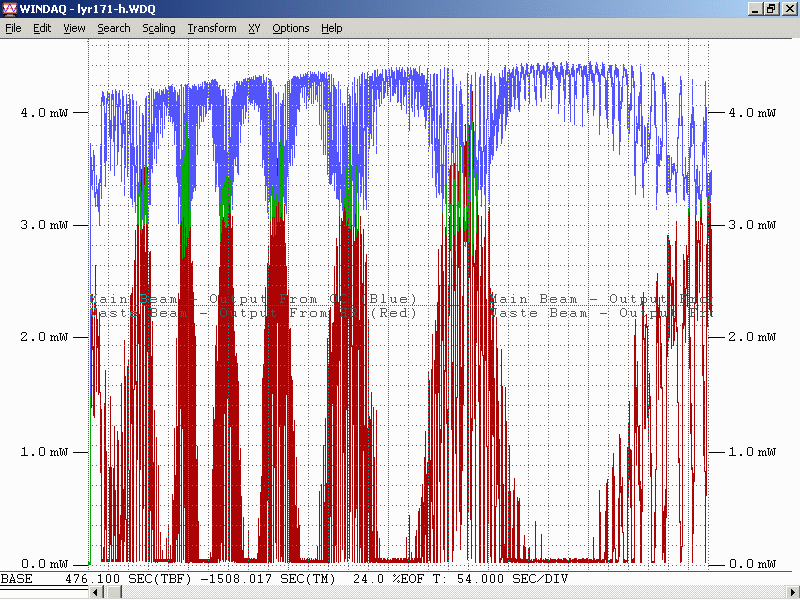Minimize the WinDaq window
This screenshot has height=600, width=800.
click(755, 9)
